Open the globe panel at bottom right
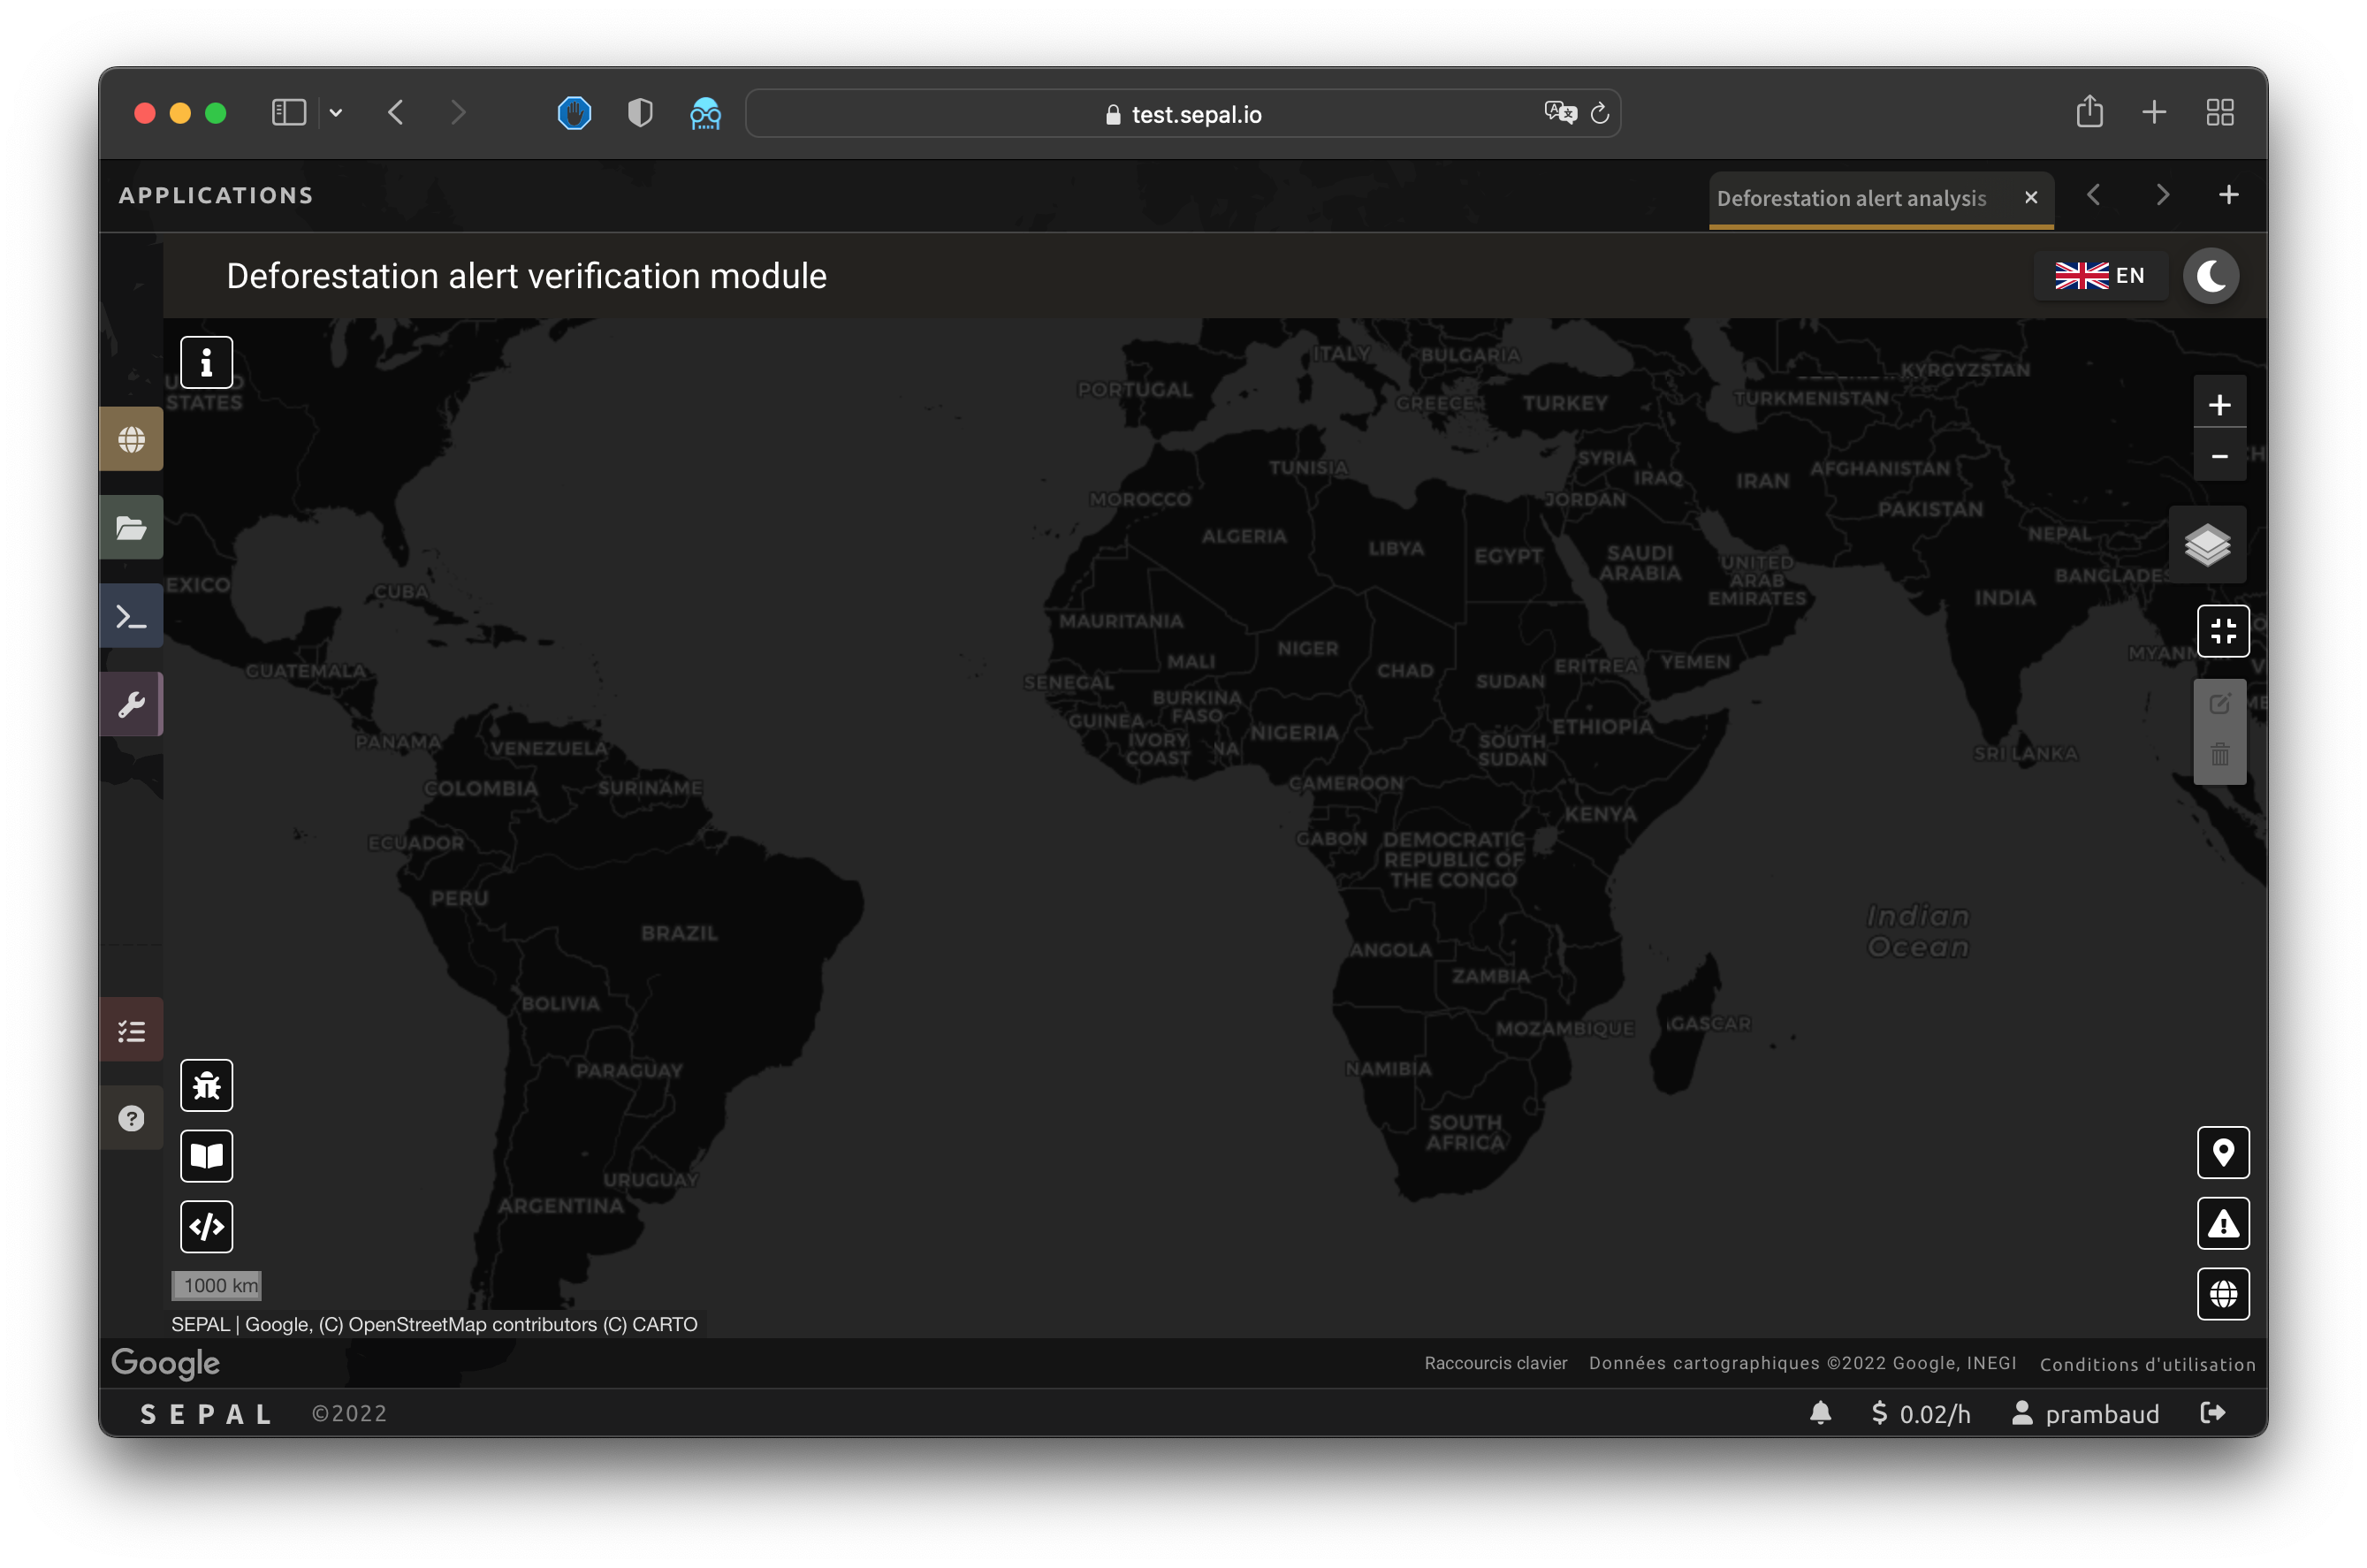 (x=2222, y=1294)
